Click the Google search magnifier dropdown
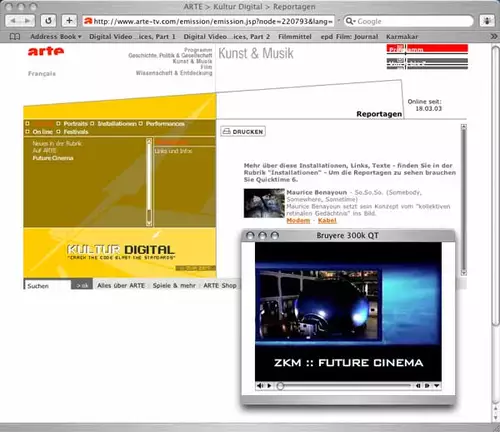The width and height of the screenshot is (500, 432). (350, 21)
